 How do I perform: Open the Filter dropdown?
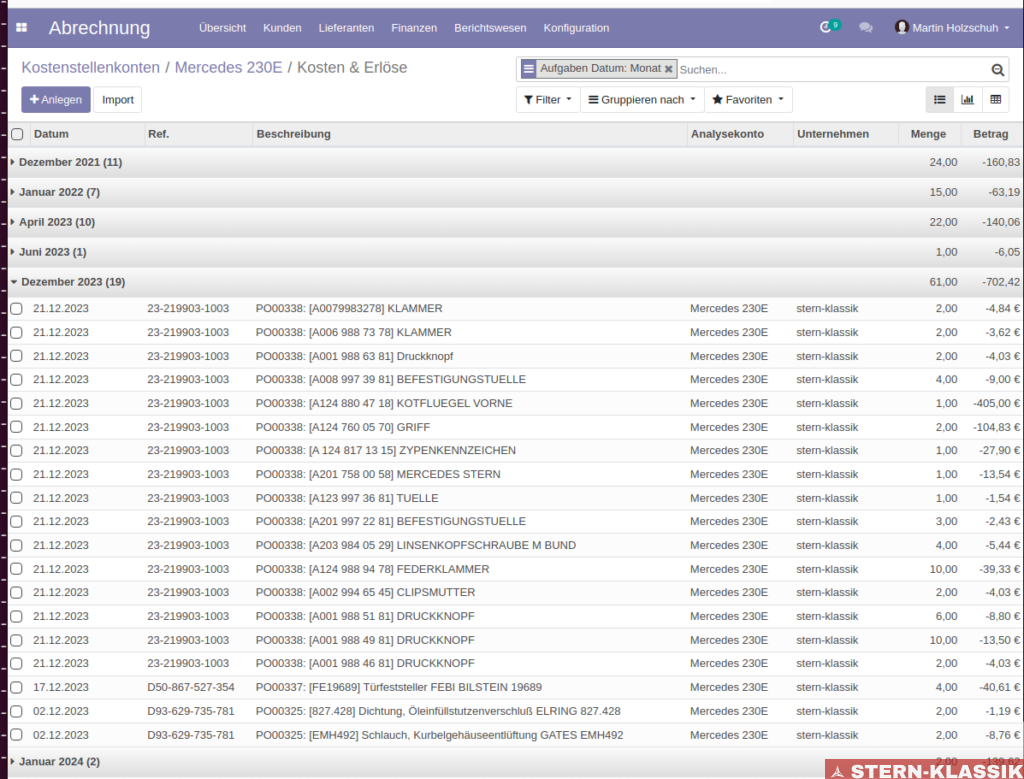pos(548,100)
